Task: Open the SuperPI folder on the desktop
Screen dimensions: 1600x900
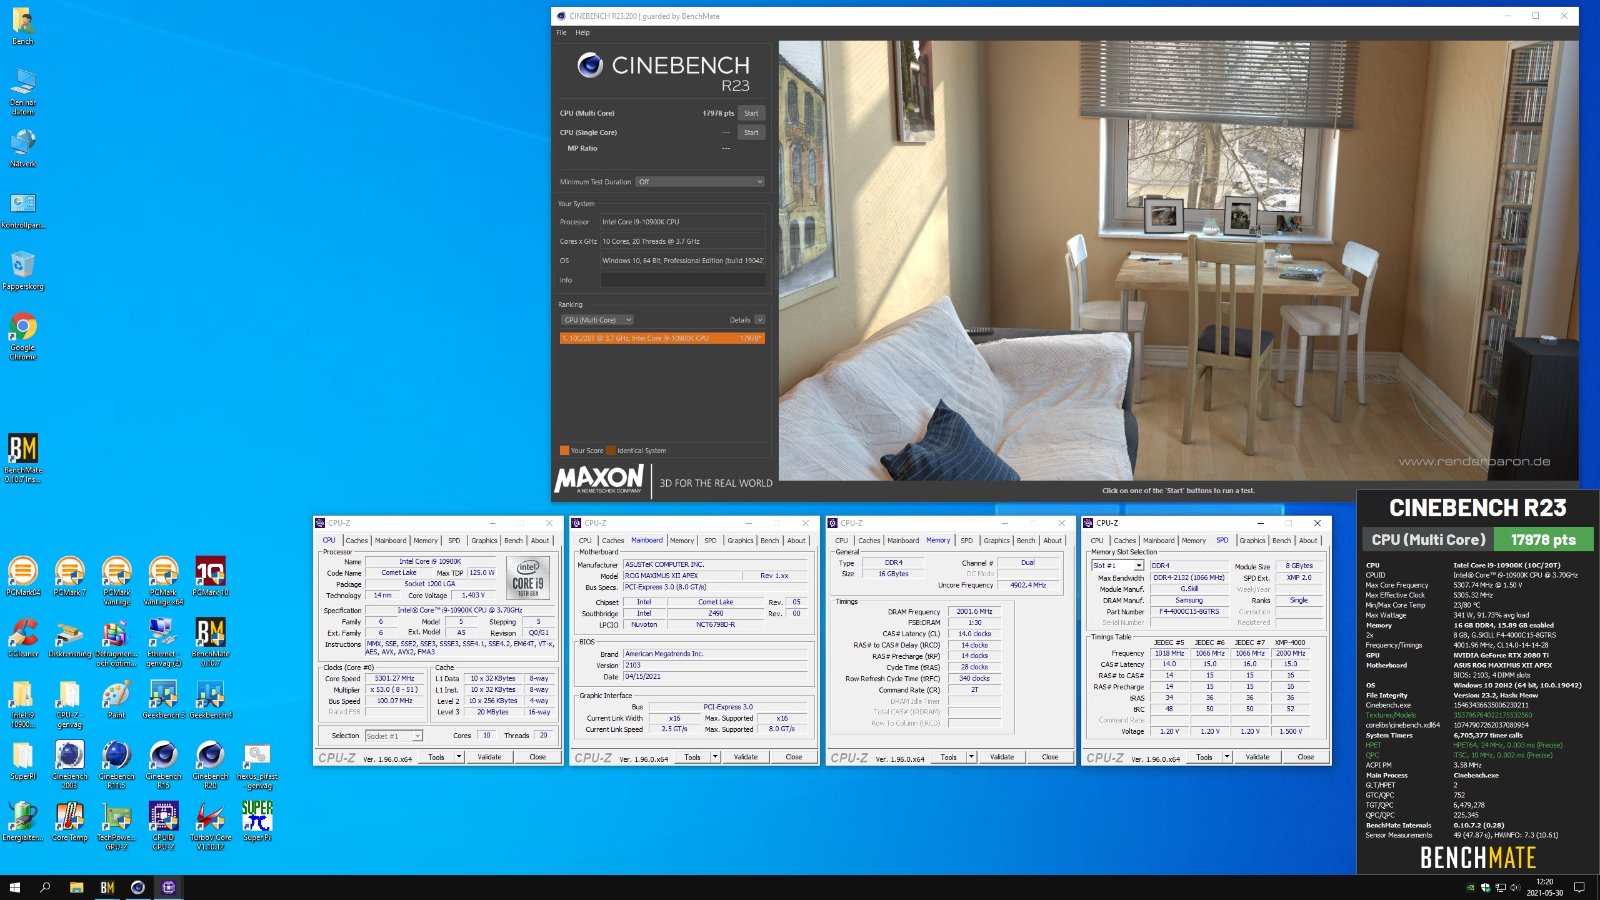Action: [23, 760]
